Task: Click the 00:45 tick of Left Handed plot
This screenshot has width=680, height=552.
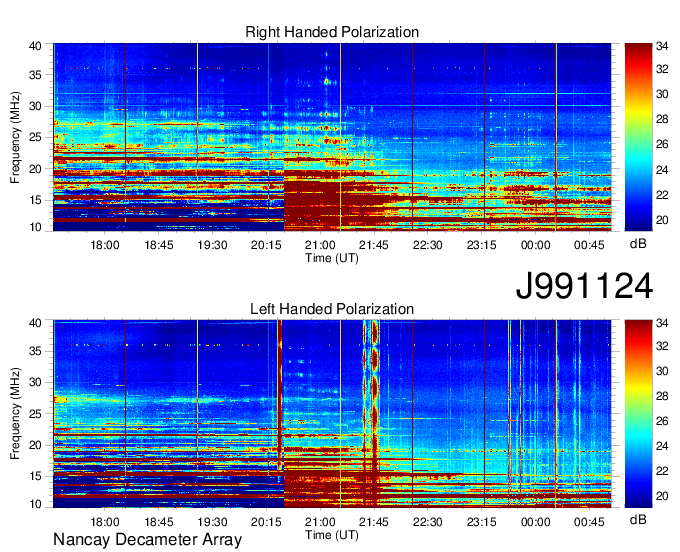Action: 589,522
